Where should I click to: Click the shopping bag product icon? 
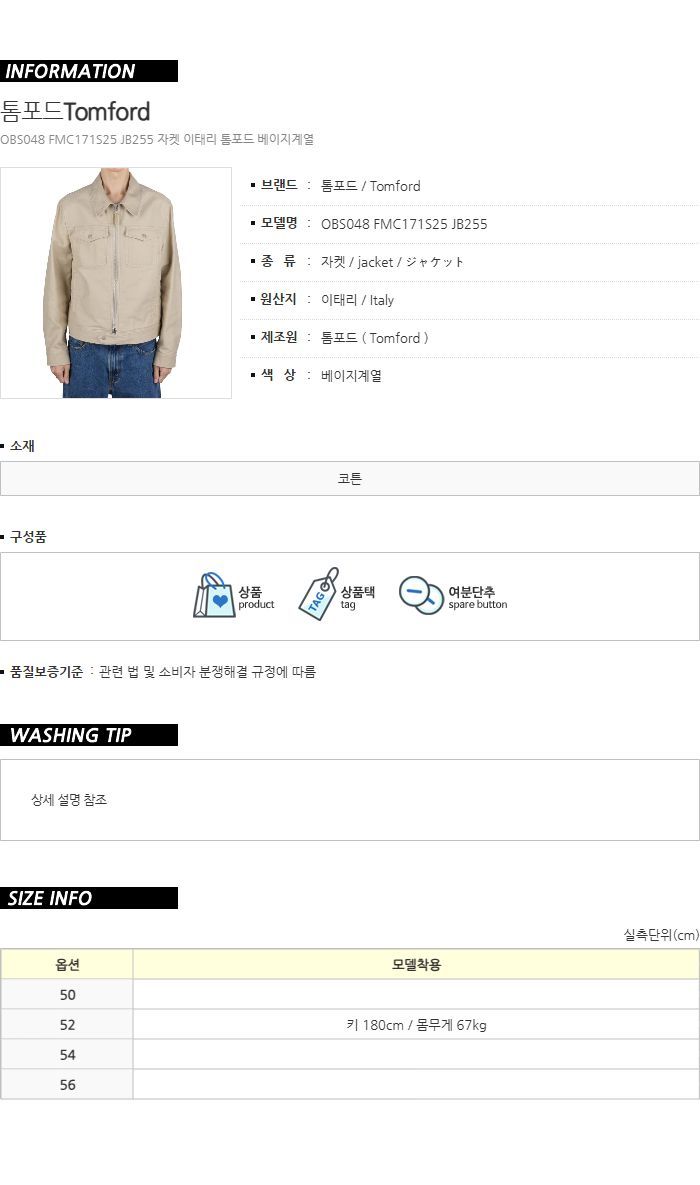215,595
